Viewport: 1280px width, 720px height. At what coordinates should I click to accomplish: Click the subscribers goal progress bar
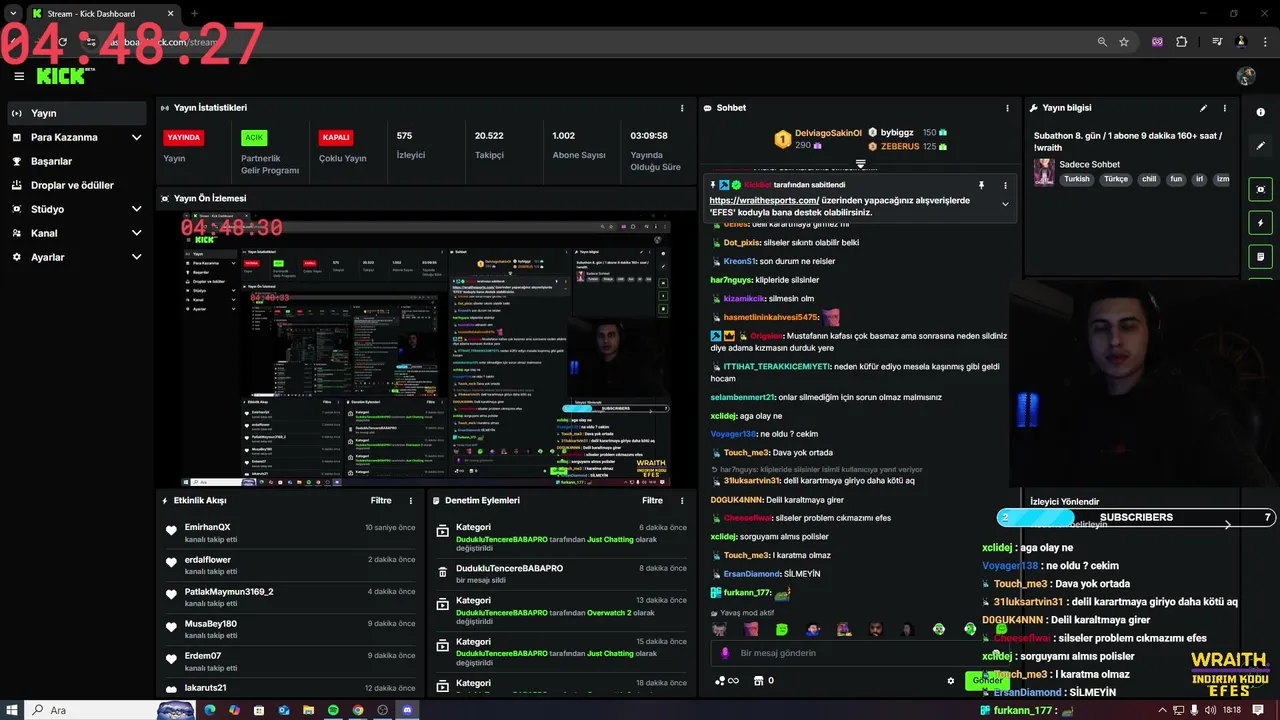pyautogui.click(x=1137, y=517)
